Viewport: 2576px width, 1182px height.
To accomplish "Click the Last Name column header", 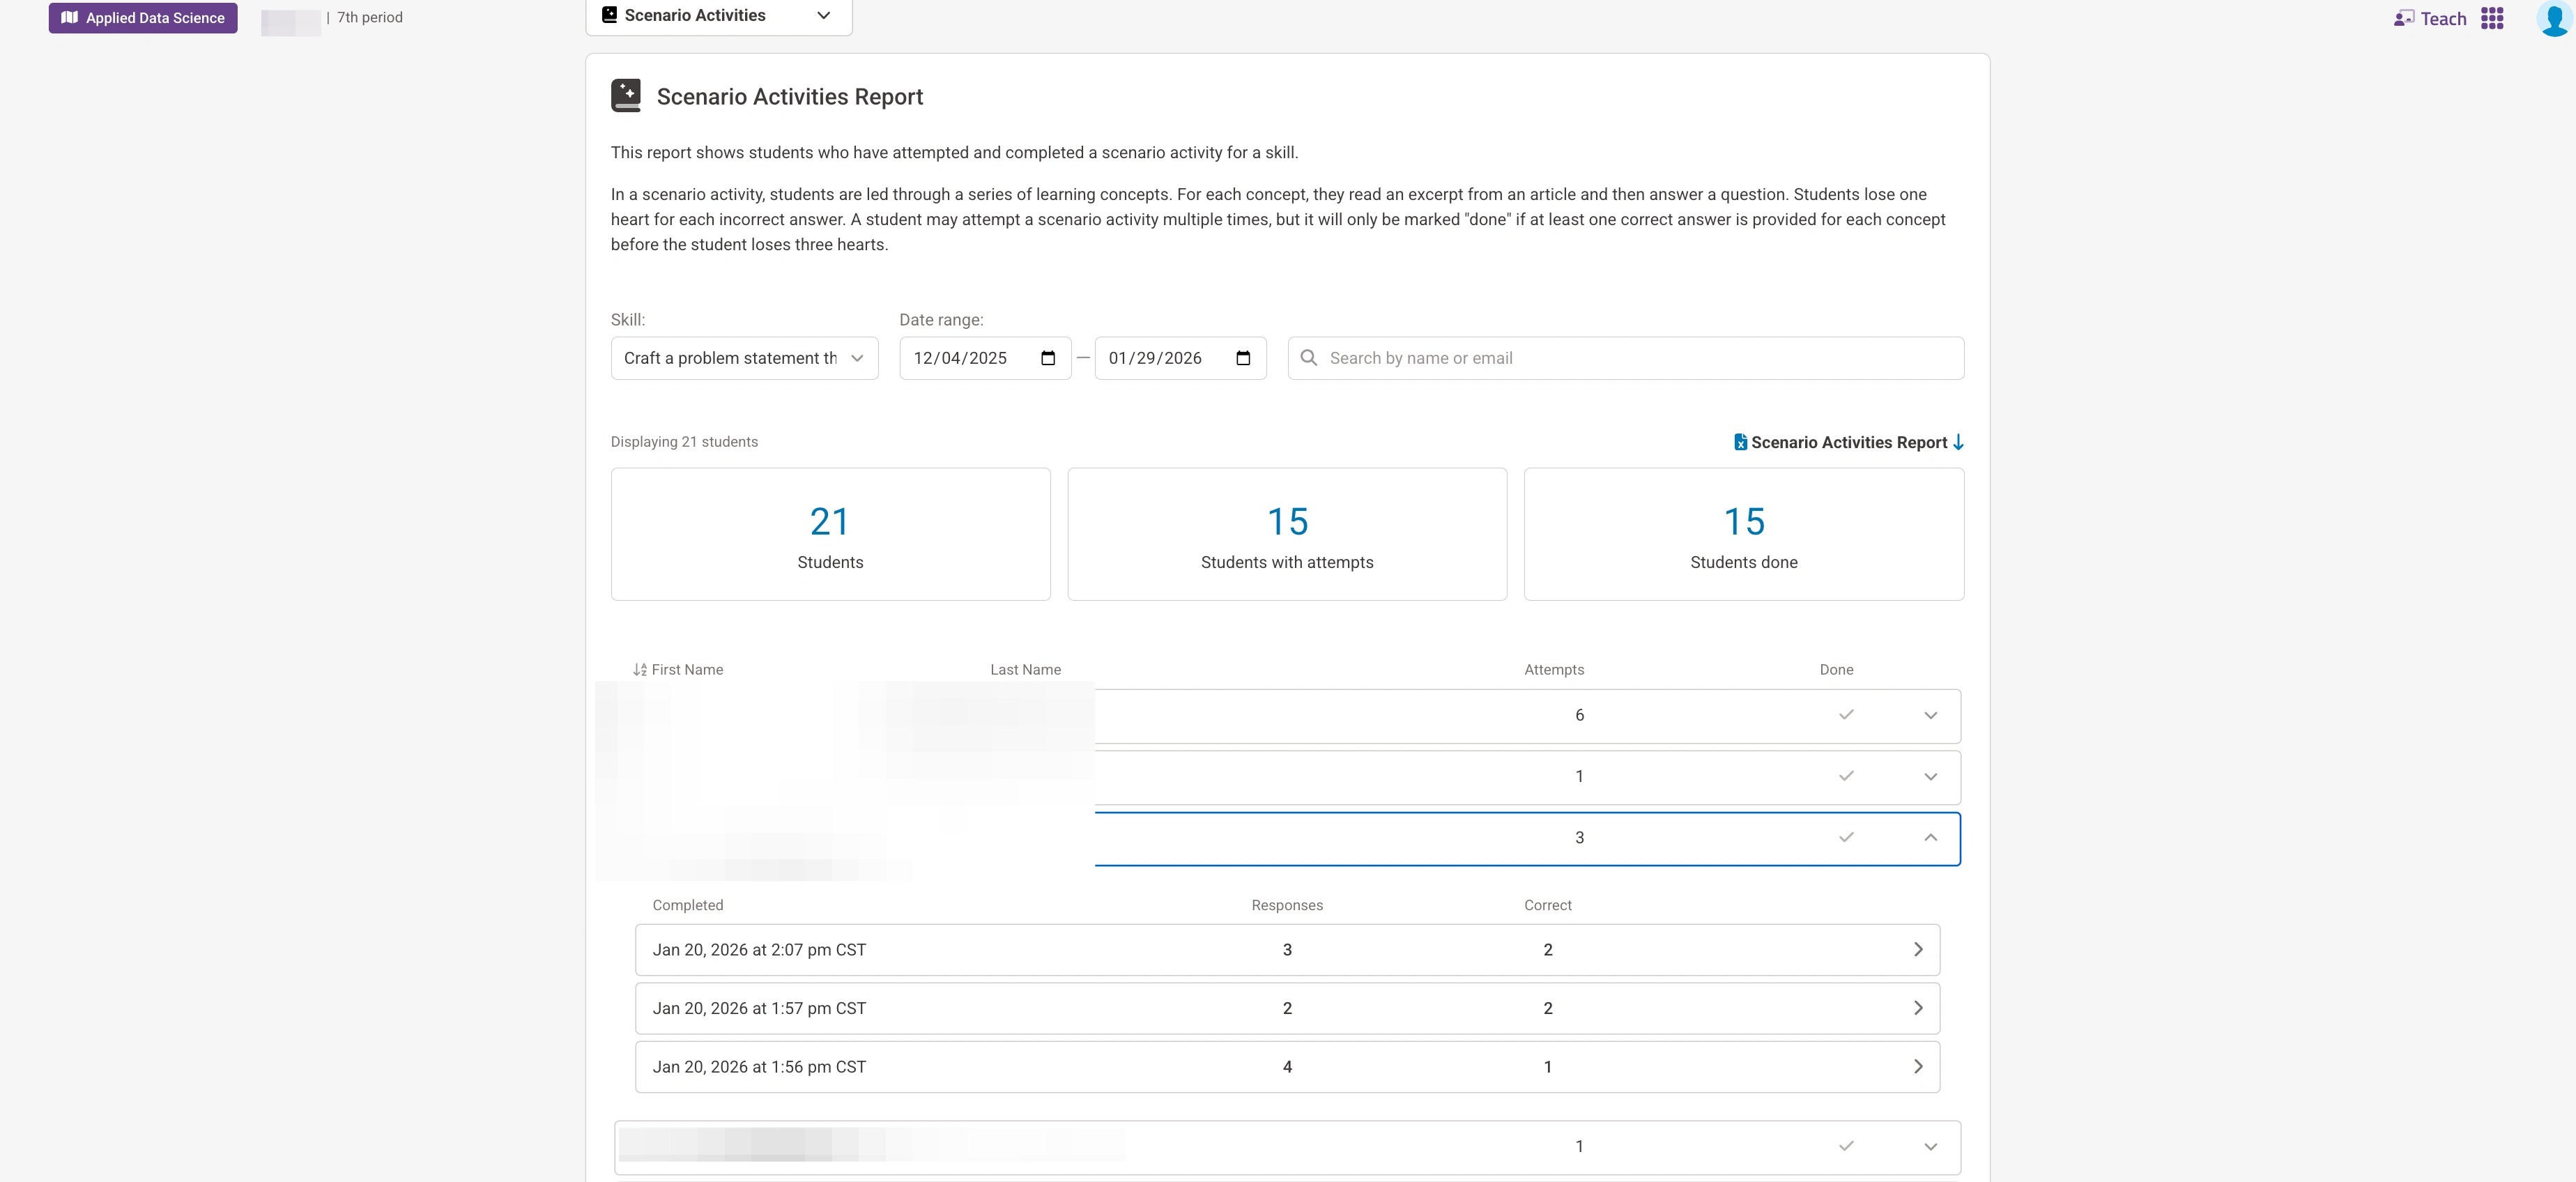I will (1025, 670).
